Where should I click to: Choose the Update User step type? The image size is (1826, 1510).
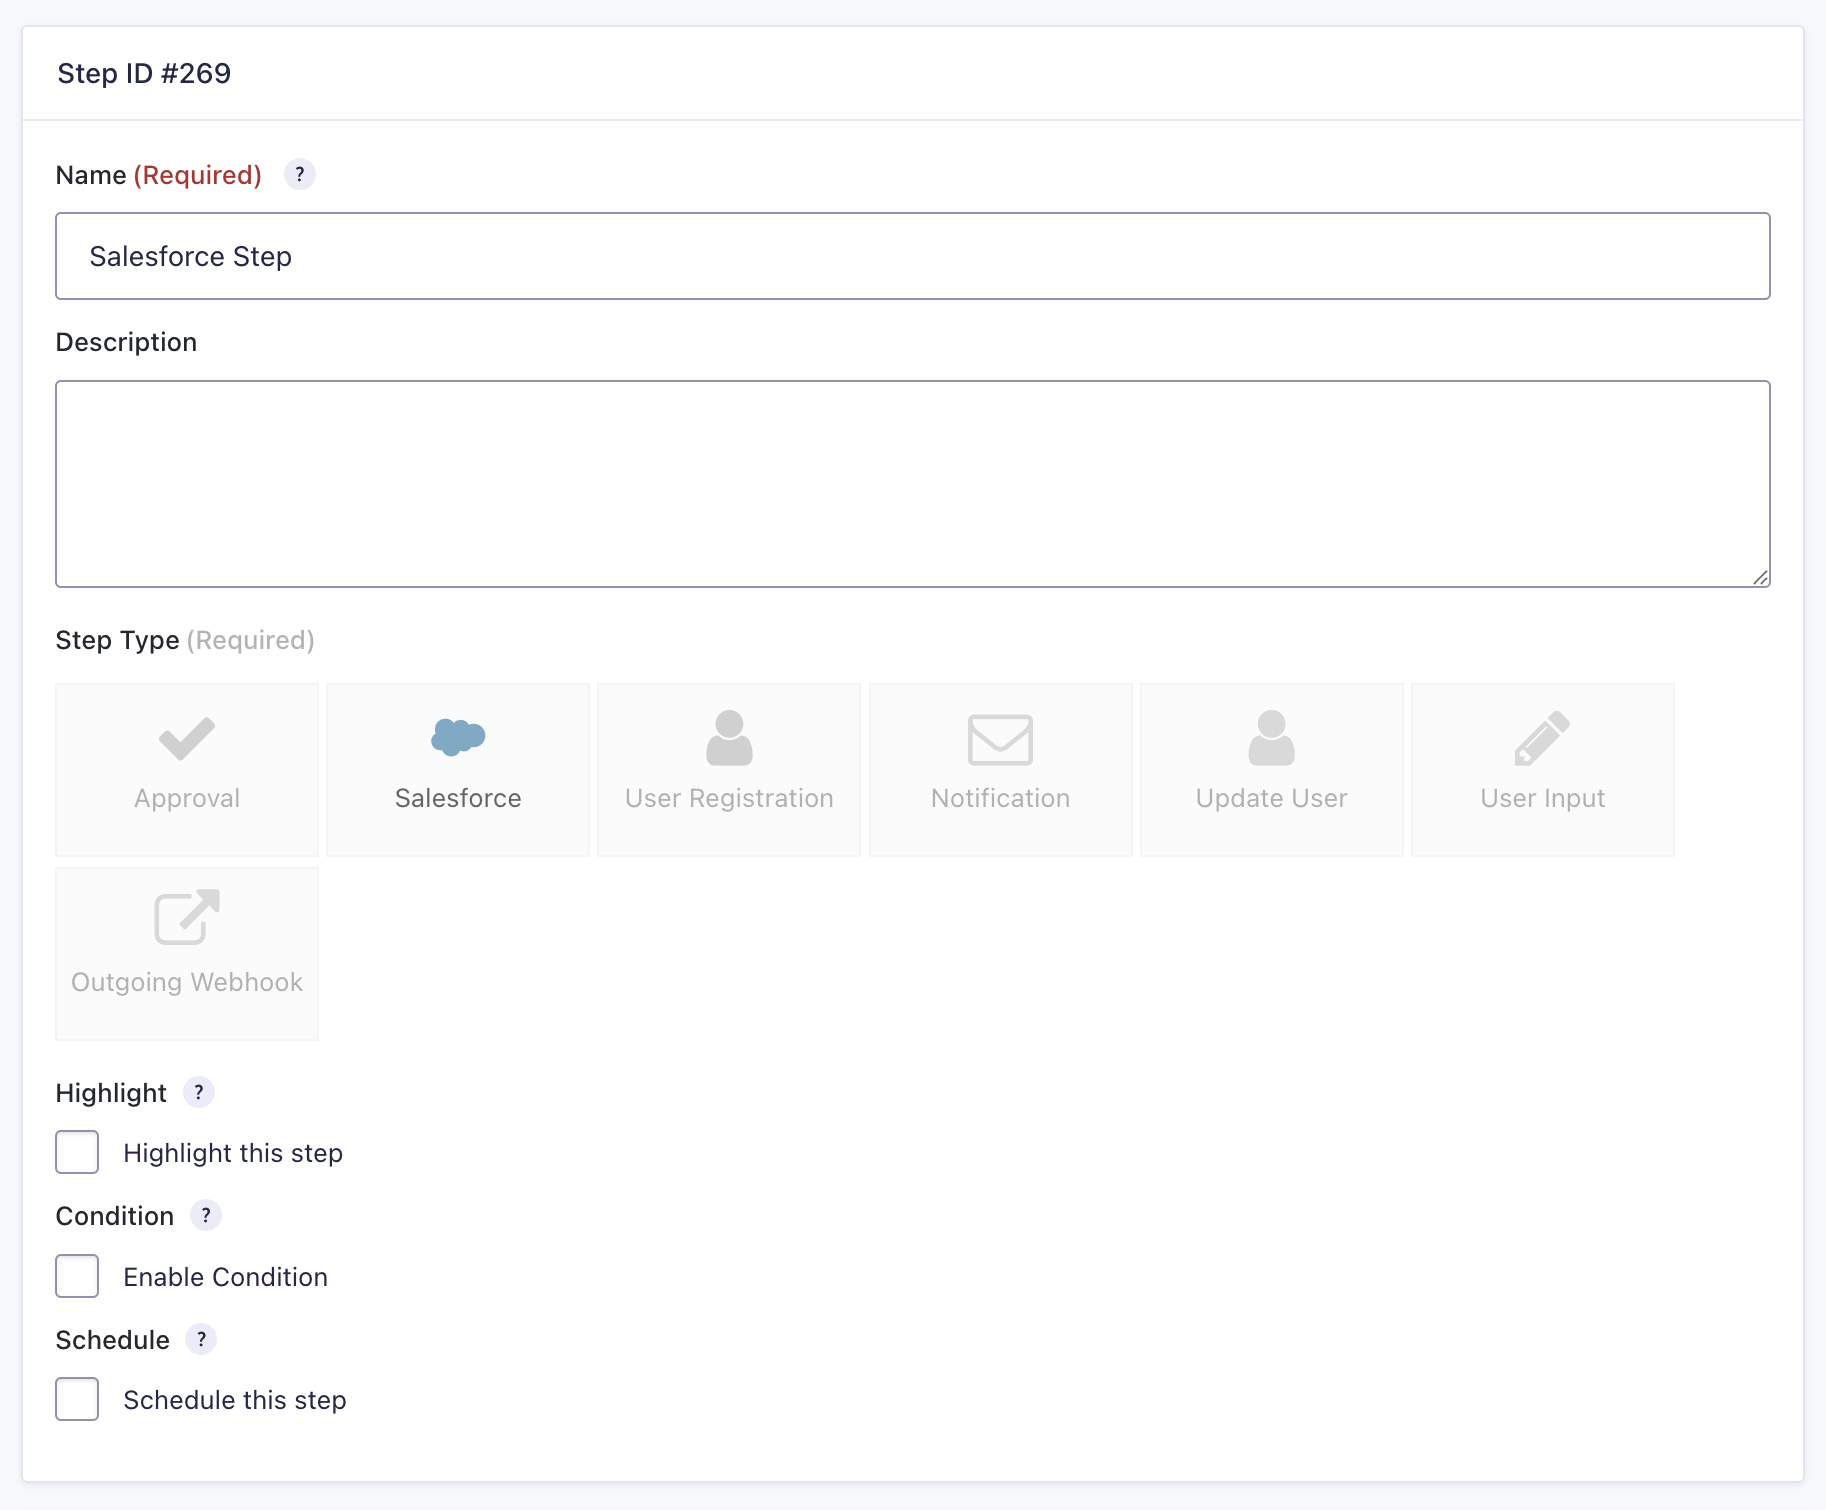[1271, 769]
